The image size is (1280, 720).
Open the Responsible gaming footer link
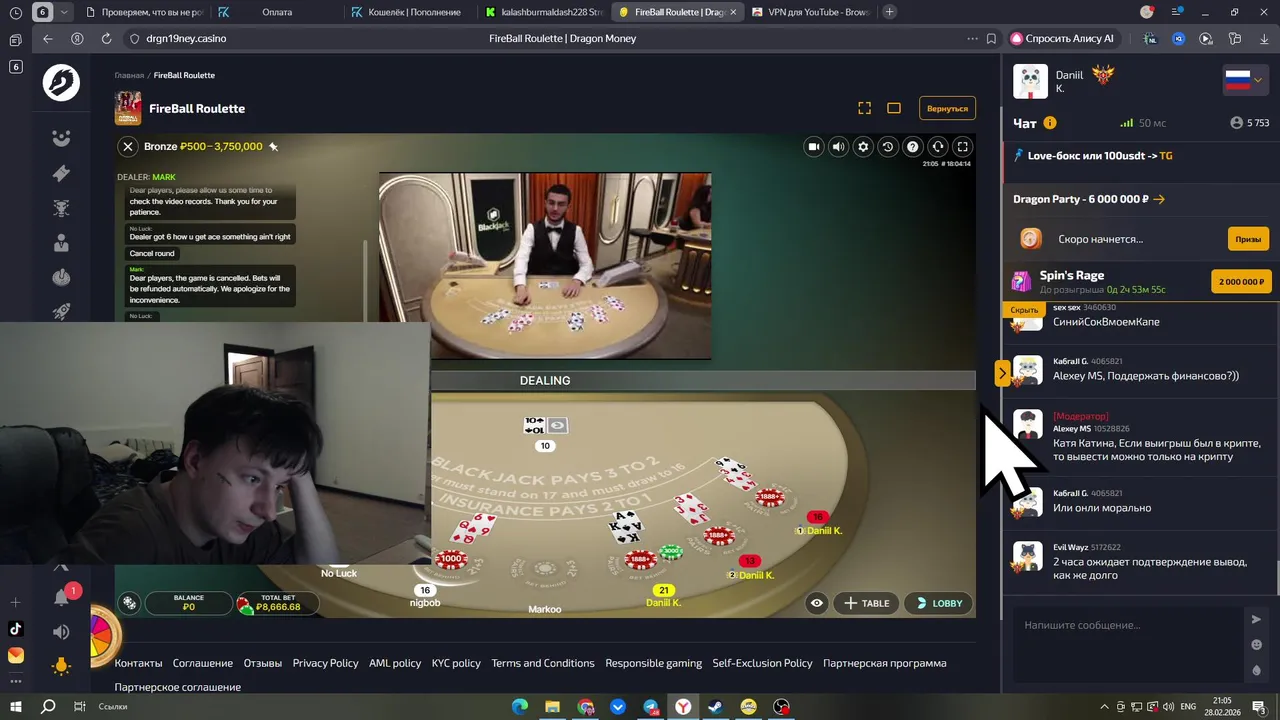[653, 663]
